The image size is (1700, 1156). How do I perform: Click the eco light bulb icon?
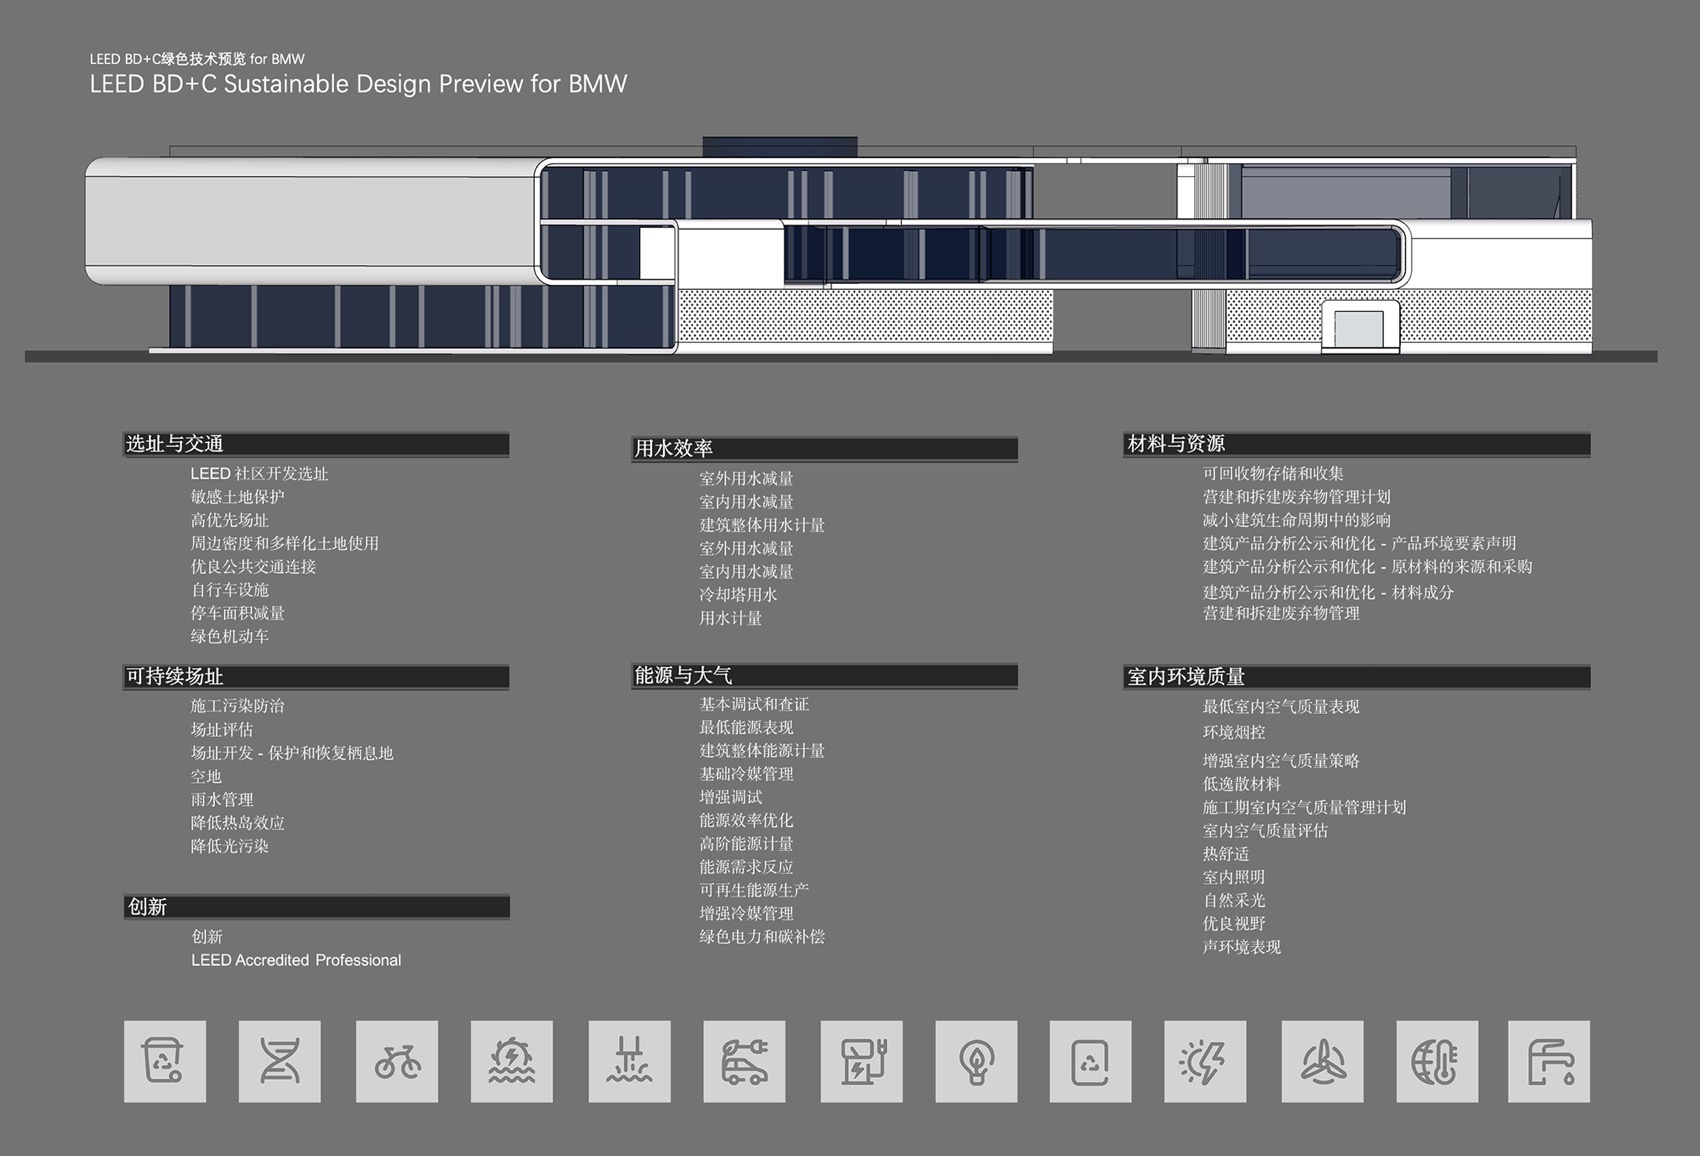point(976,1061)
